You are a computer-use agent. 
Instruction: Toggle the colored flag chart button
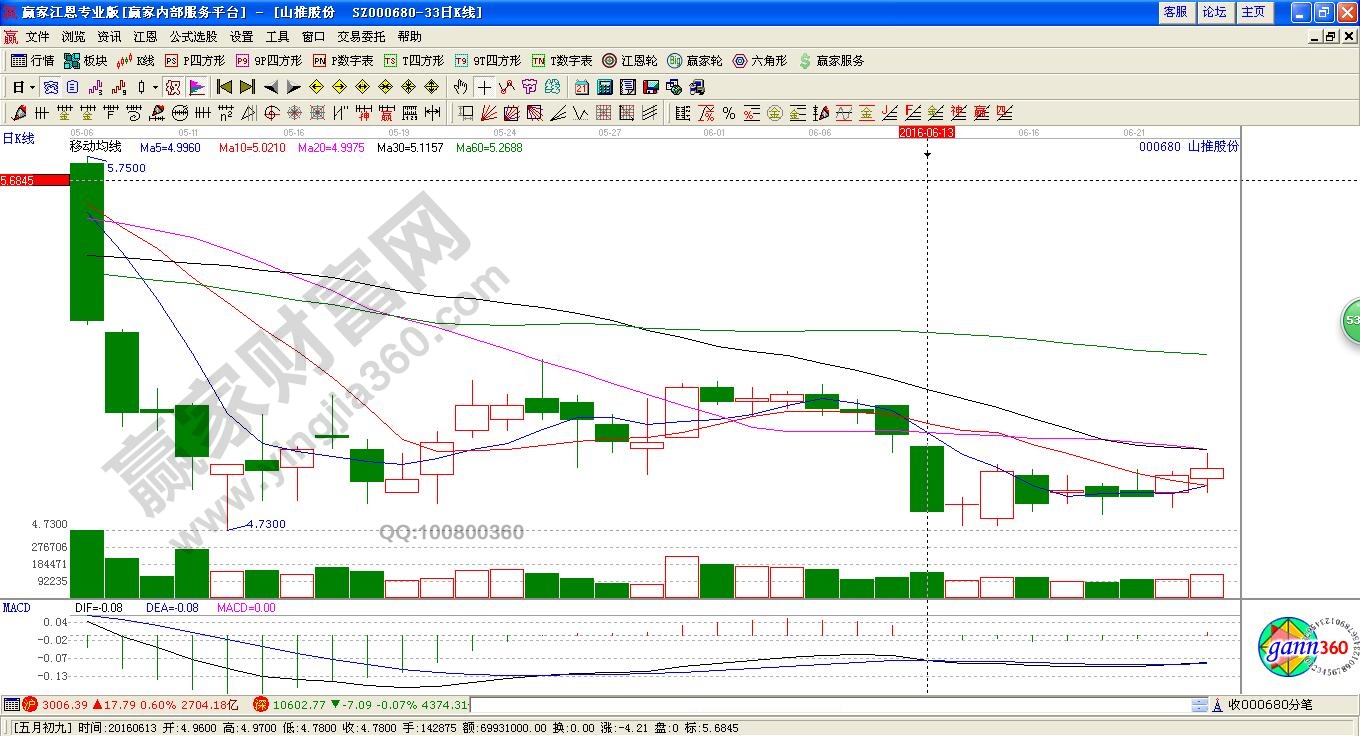pyautogui.click(x=197, y=87)
